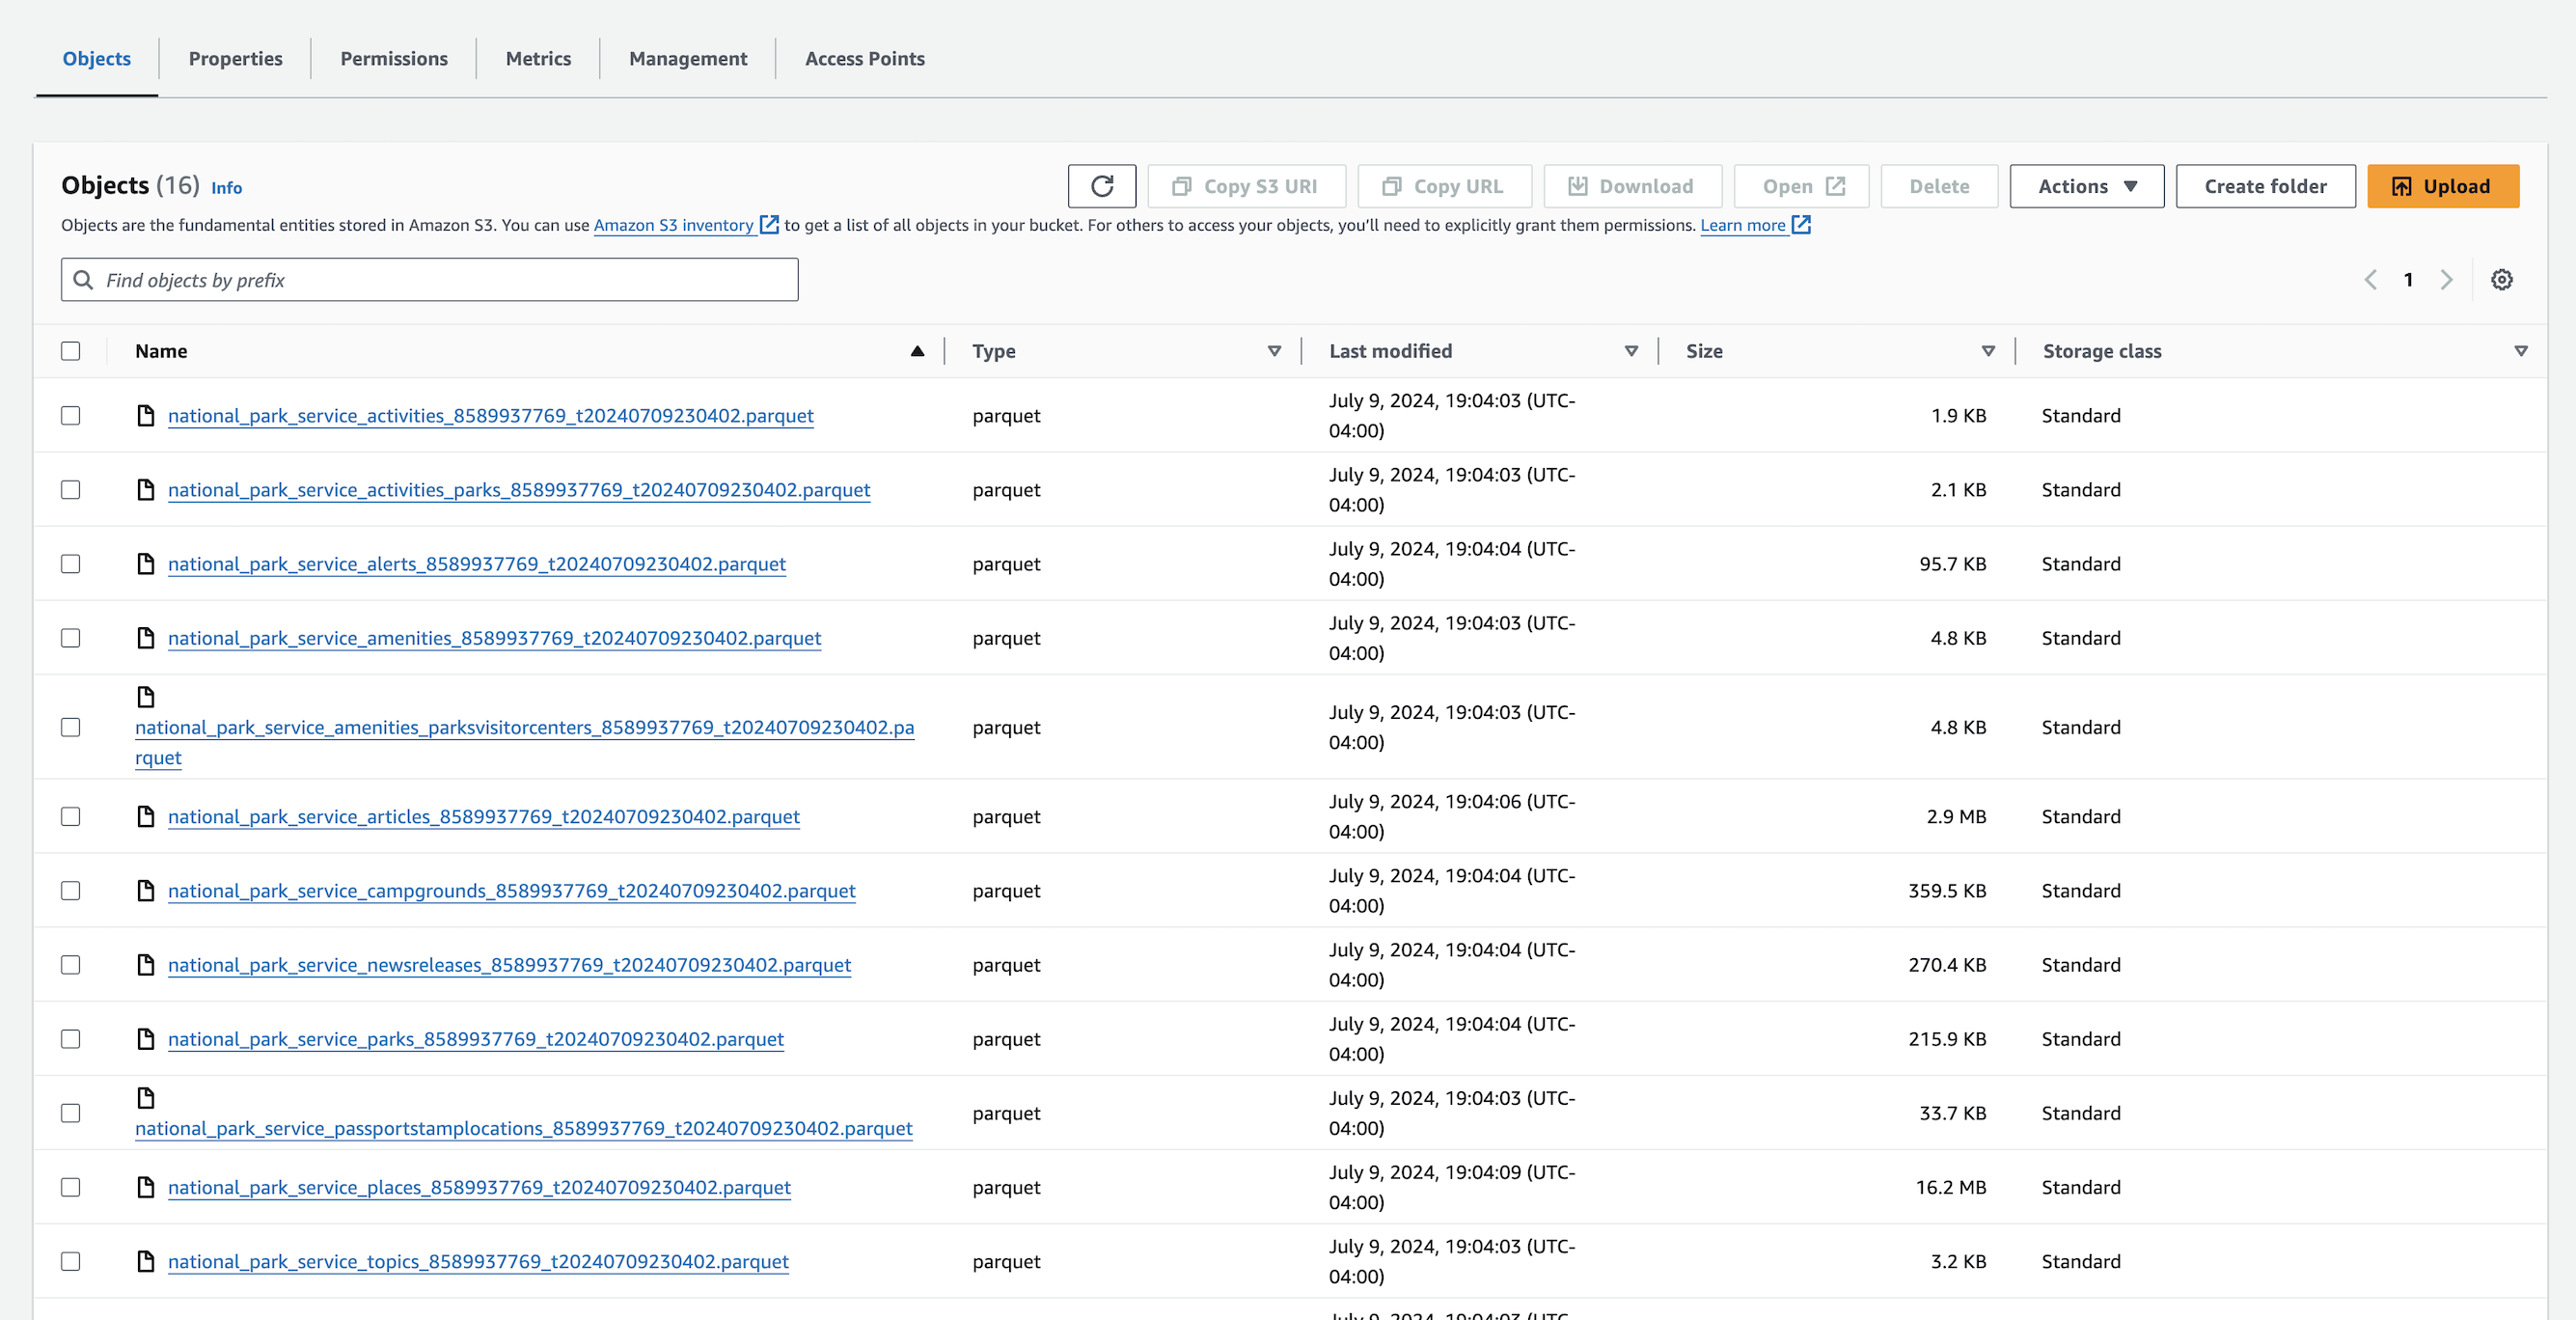Image resolution: width=2576 pixels, height=1320 pixels.
Task: Open table preferences gear icon
Action: pyautogui.click(x=2501, y=280)
